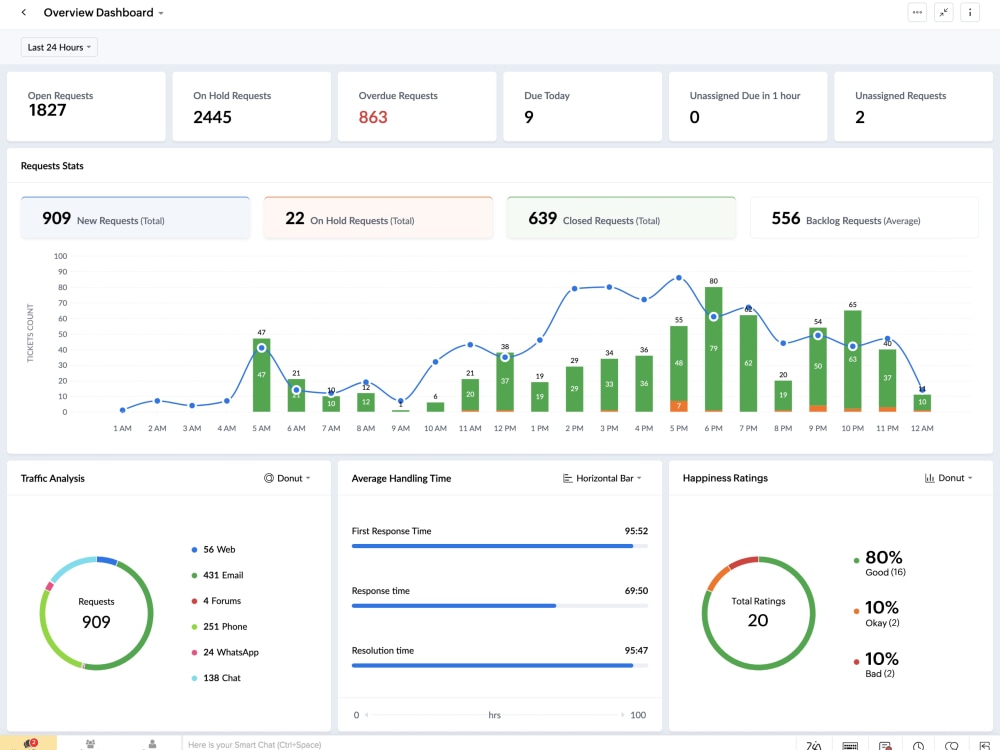Image resolution: width=1000 pixels, height=750 pixels.
Task: Go back using the left arrow
Action: coord(24,12)
